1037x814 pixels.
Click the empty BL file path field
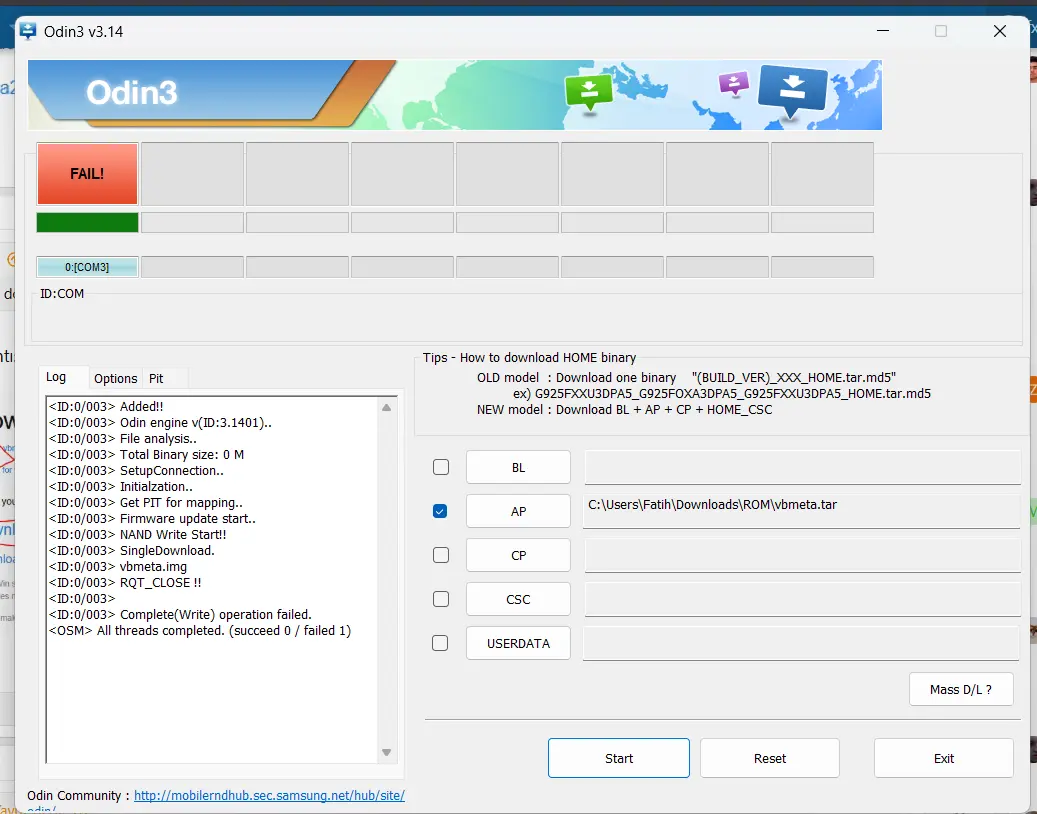pos(802,468)
